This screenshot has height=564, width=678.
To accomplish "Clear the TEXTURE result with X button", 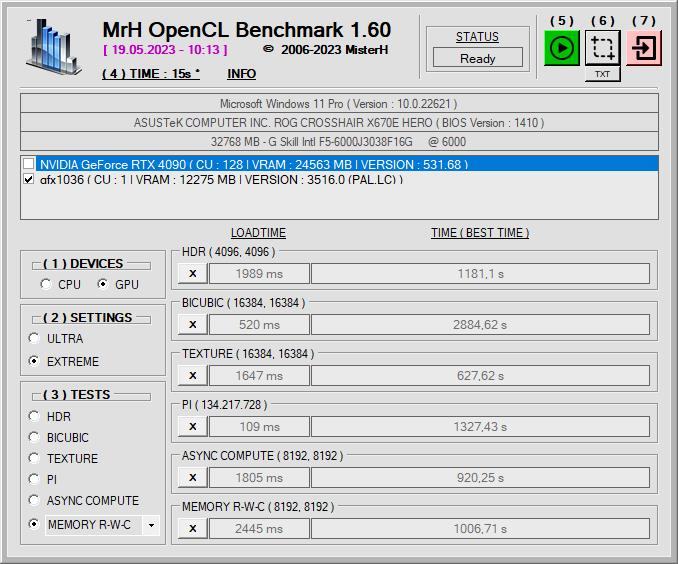I will click(193, 375).
